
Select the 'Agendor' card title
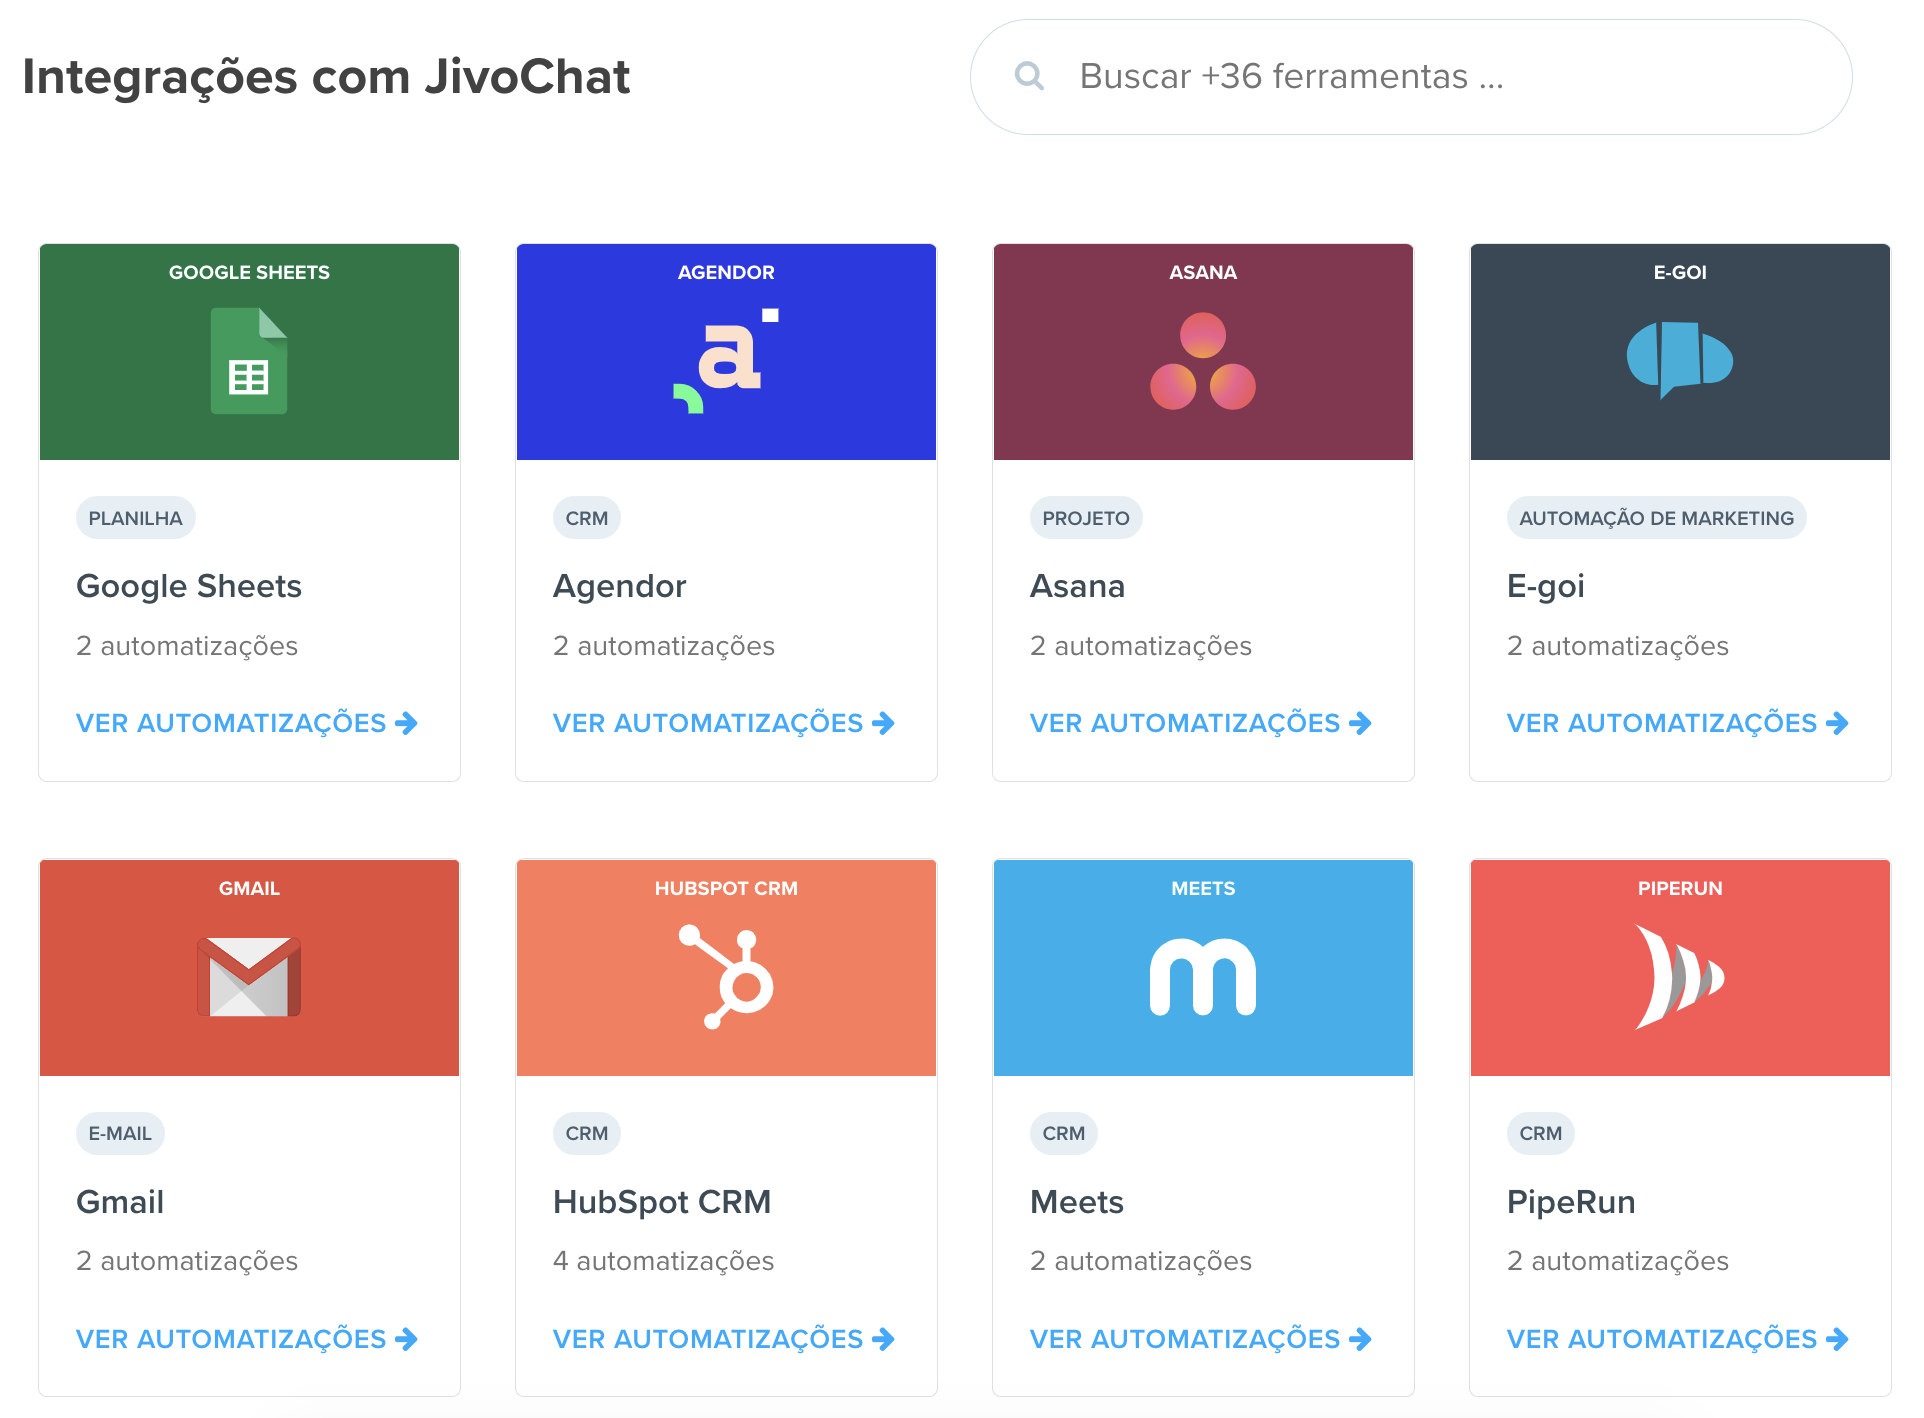coord(620,586)
